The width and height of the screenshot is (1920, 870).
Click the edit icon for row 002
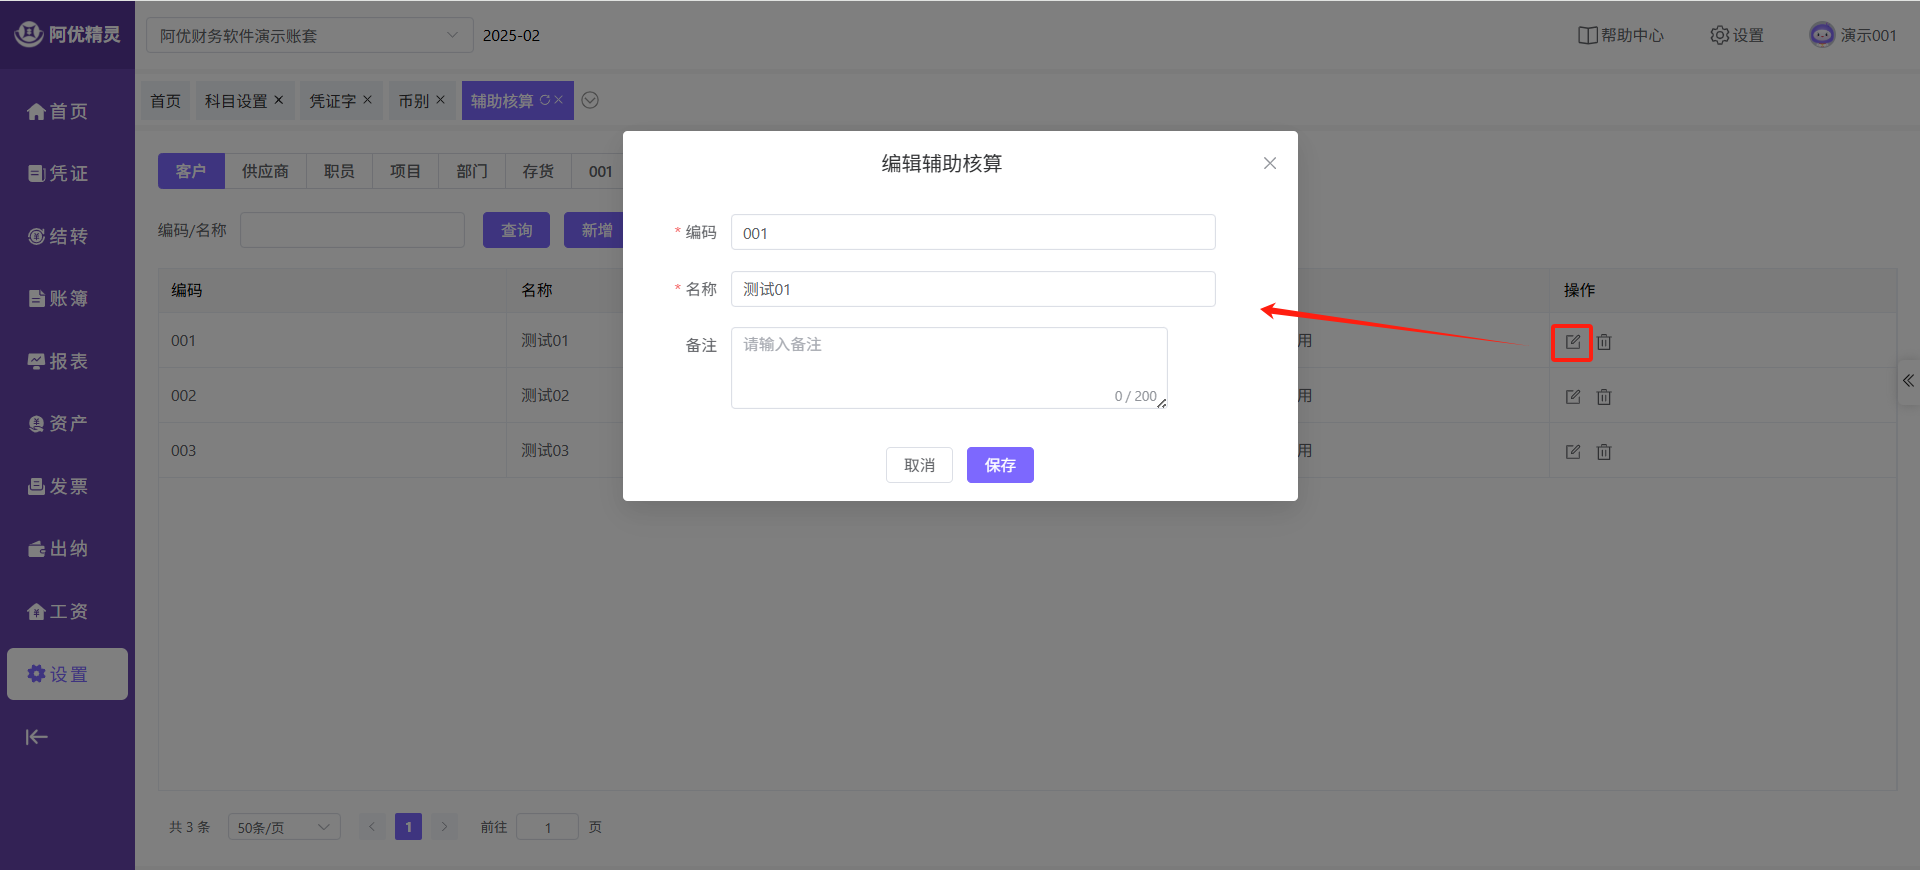1572,397
